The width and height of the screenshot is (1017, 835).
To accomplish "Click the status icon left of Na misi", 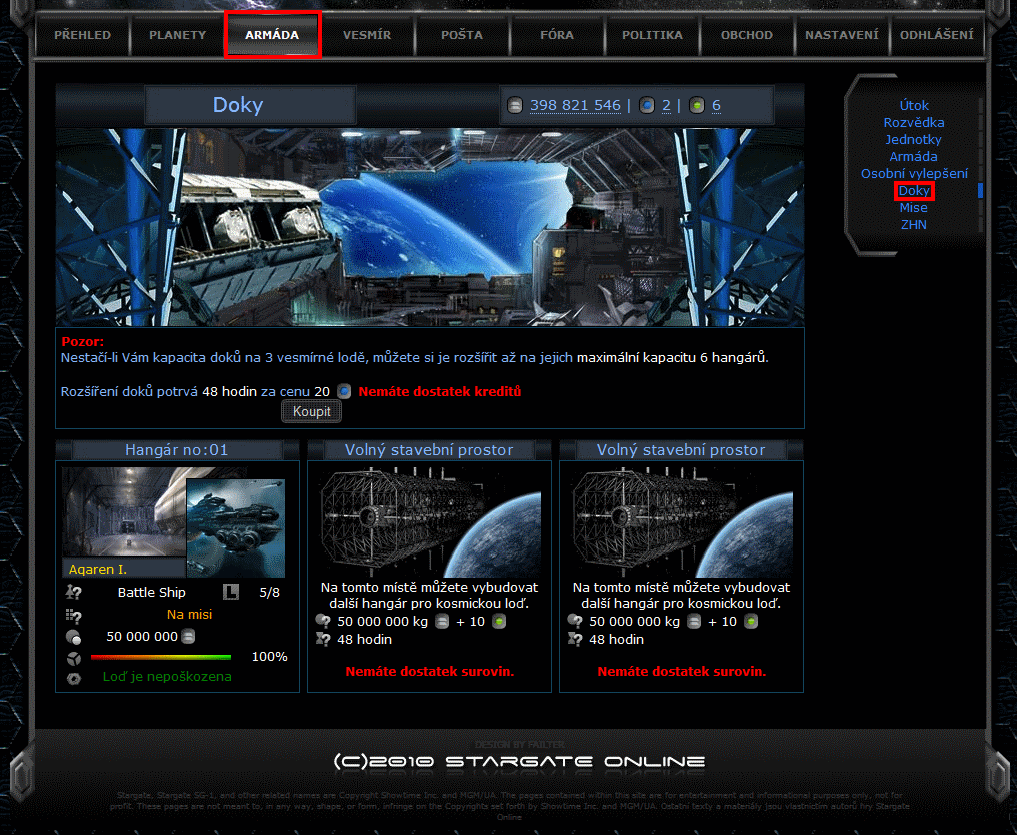I will (73, 616).
